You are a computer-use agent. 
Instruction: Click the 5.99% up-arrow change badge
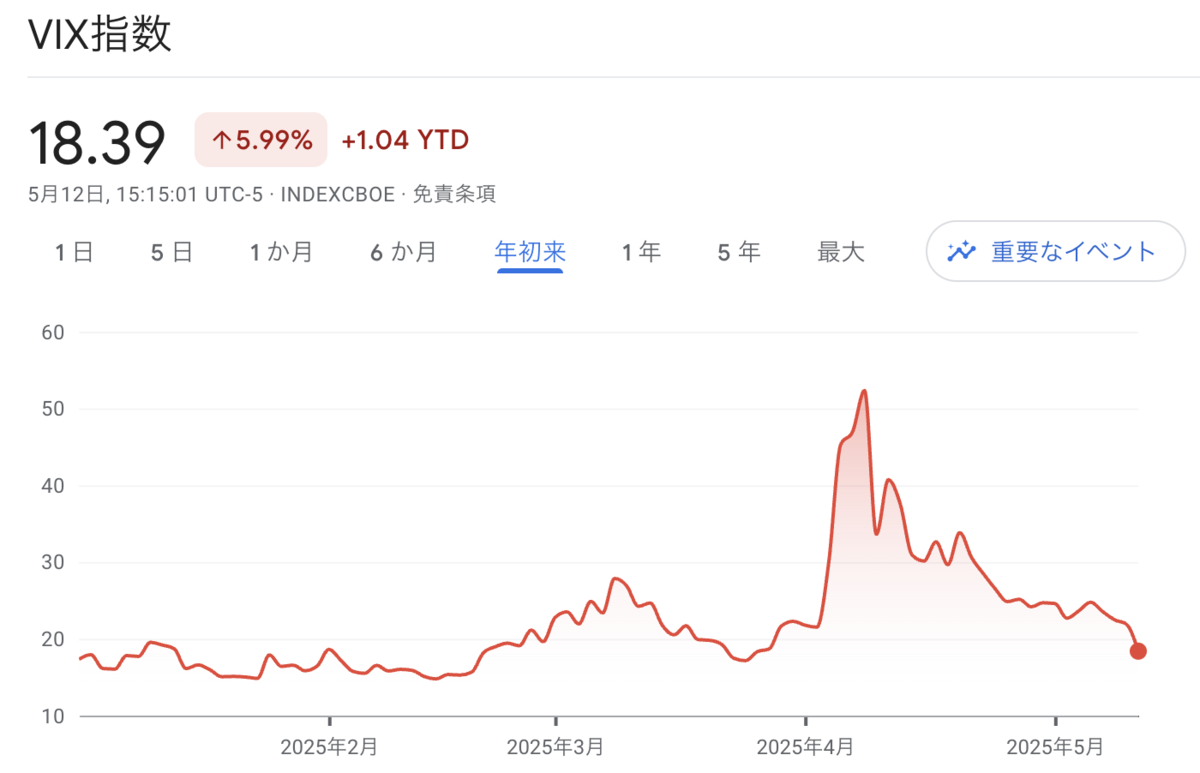(261, 140)
